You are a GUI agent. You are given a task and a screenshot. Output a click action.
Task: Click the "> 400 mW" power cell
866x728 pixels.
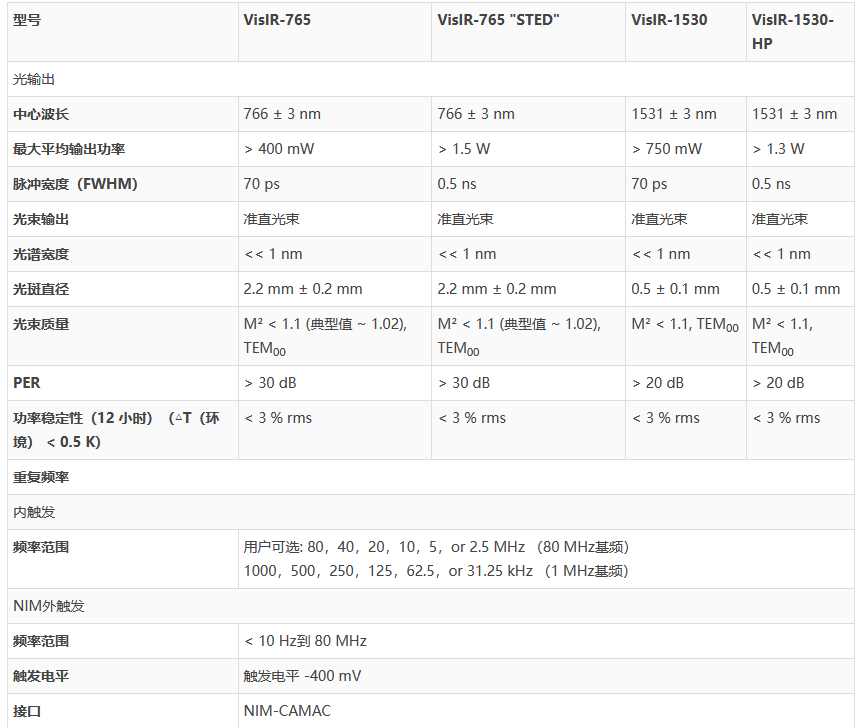[277, 149]
